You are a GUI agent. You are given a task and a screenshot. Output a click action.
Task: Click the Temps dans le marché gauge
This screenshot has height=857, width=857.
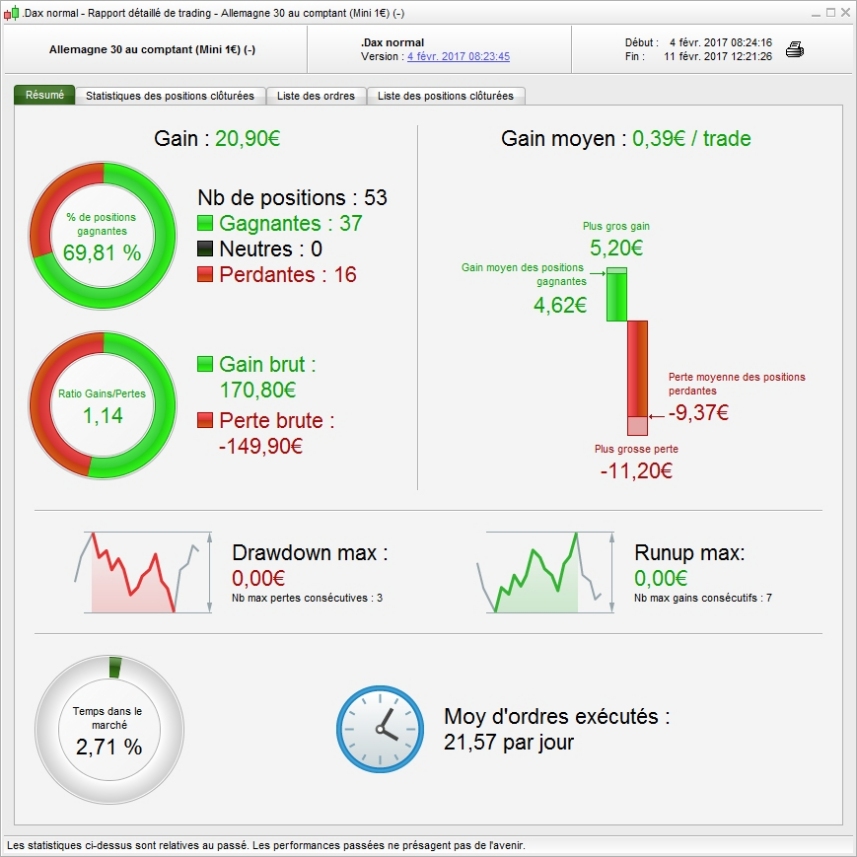pyautogui.click(x=109, y=730)
